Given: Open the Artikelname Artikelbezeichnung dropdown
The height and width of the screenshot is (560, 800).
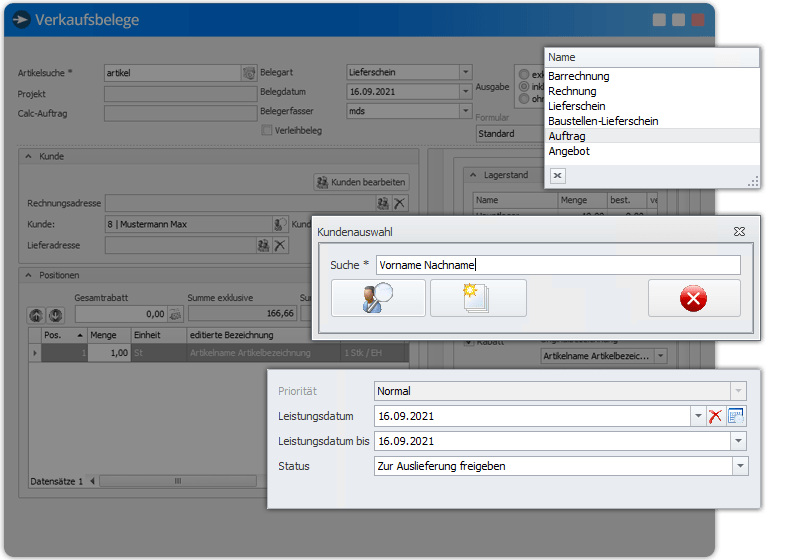Looking at the screenshot, I should pyautogui.click(x=661, y=355).
